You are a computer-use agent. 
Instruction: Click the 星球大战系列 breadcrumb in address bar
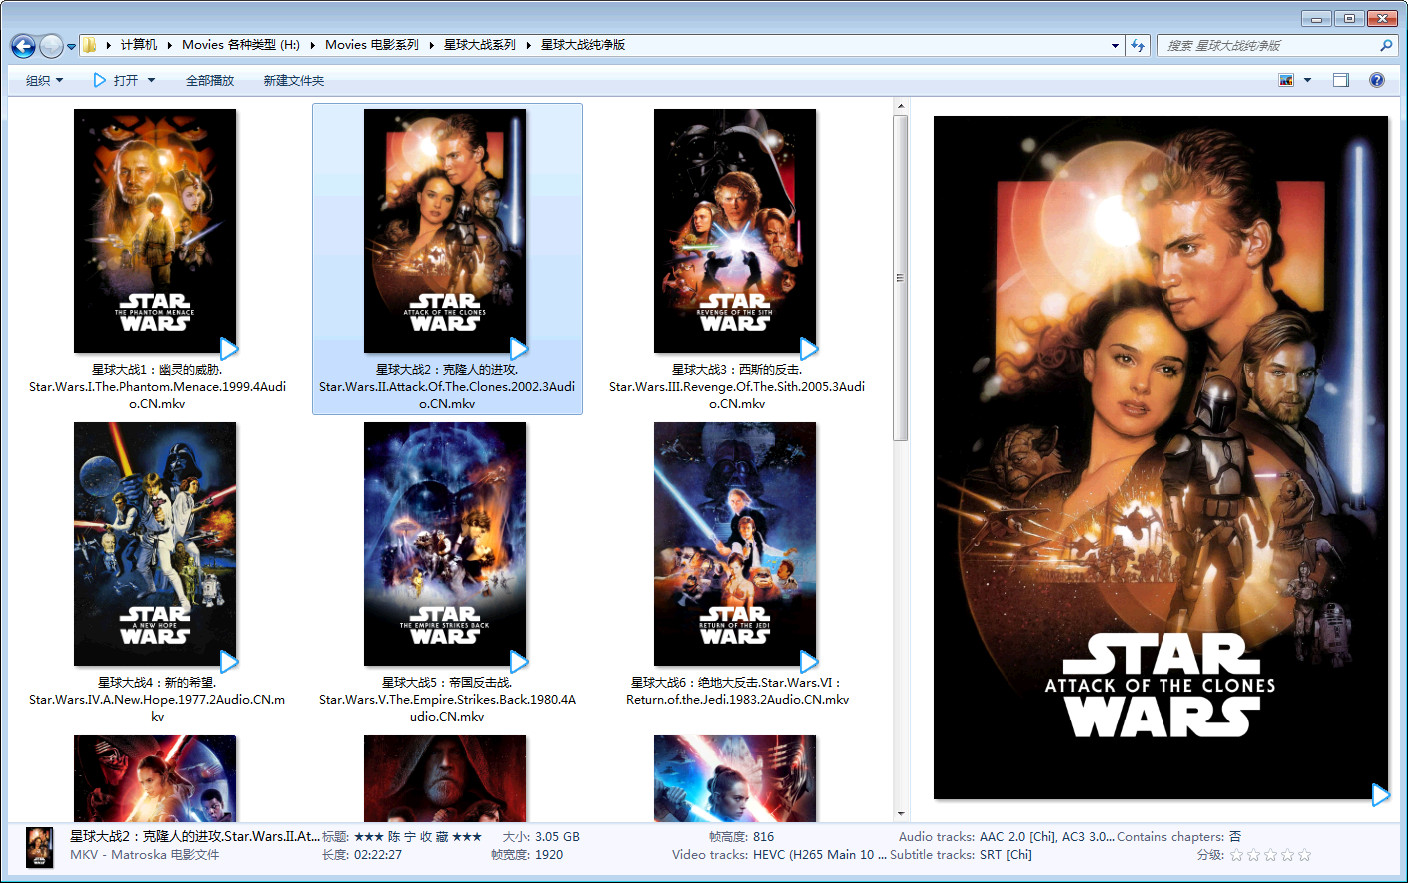[x=480, y=45]
